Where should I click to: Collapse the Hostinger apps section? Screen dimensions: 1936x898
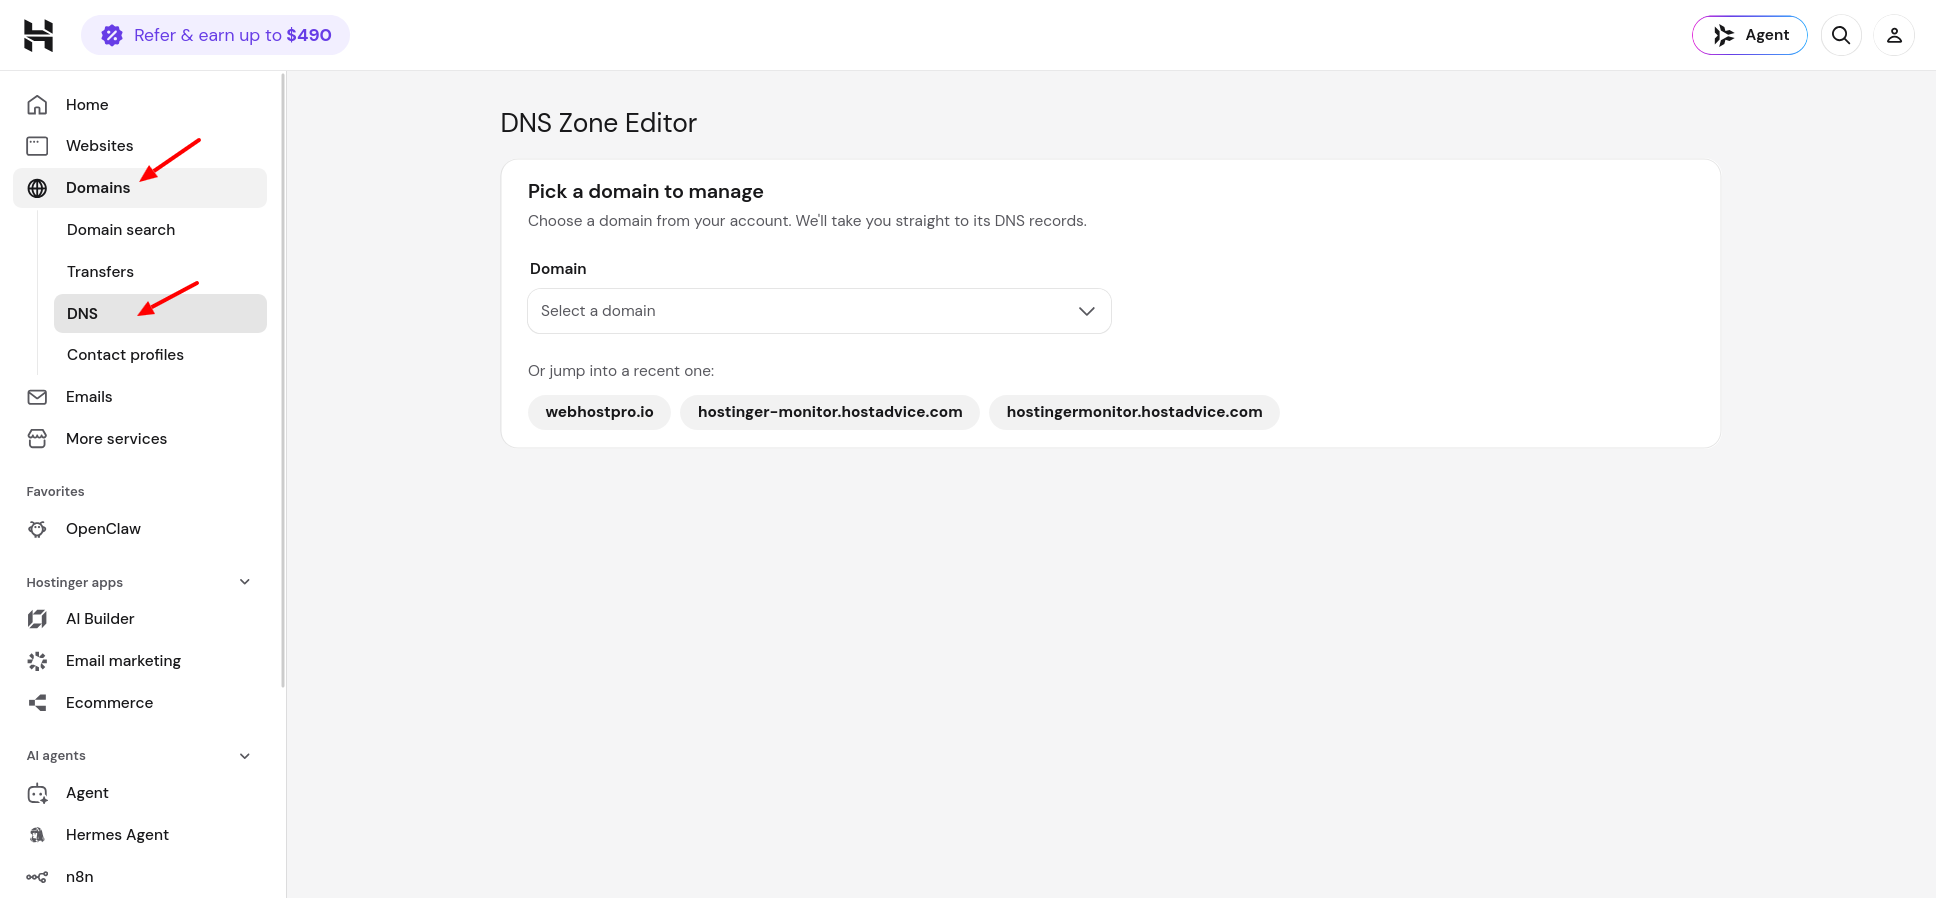(245, 582)
